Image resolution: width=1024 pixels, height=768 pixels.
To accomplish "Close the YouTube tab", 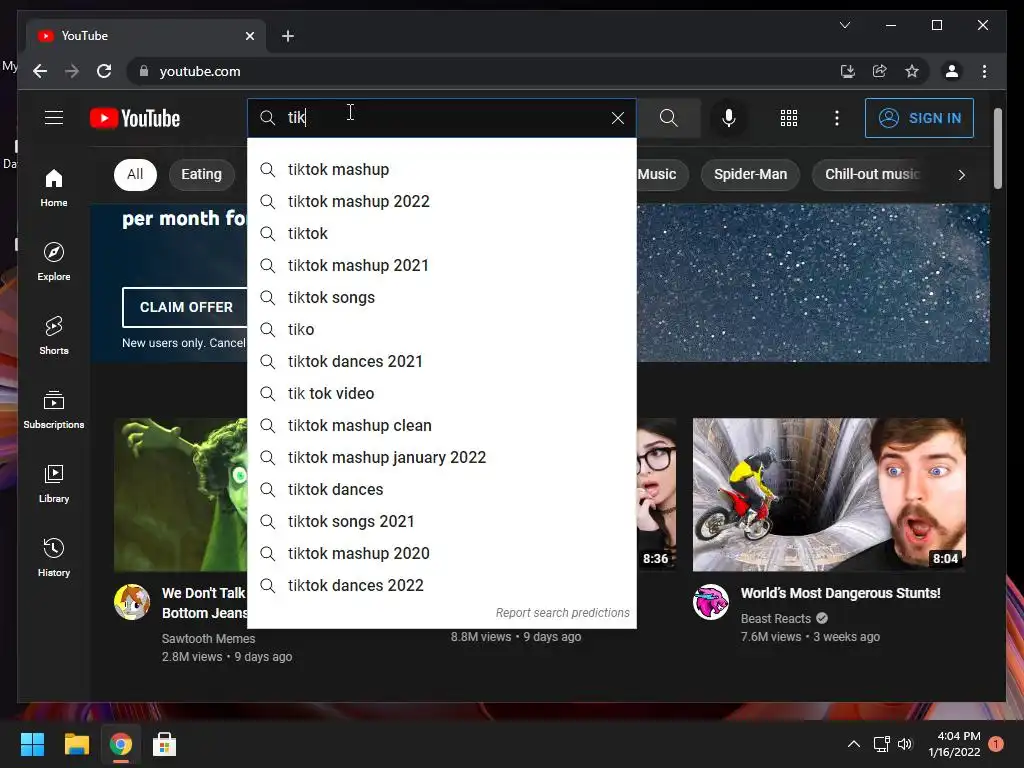I will pyautogui.click(x=250, y=36).
